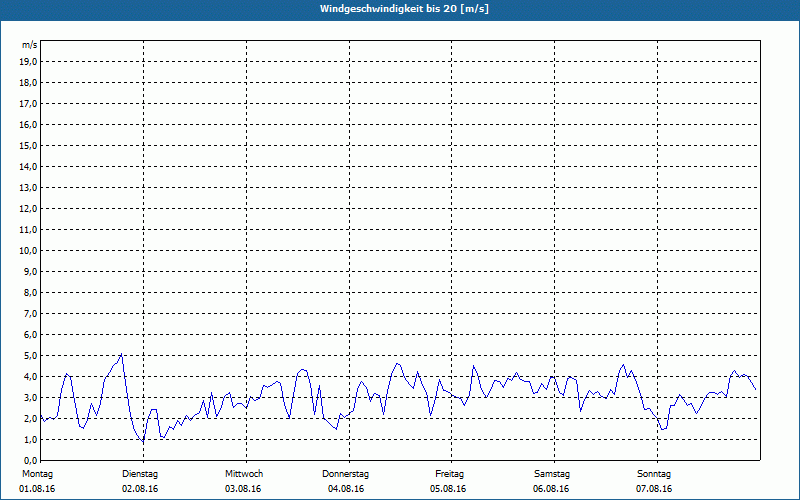Click the '8,0' y-axis label
Screen dimensions: 800x500
pos(30,293)
